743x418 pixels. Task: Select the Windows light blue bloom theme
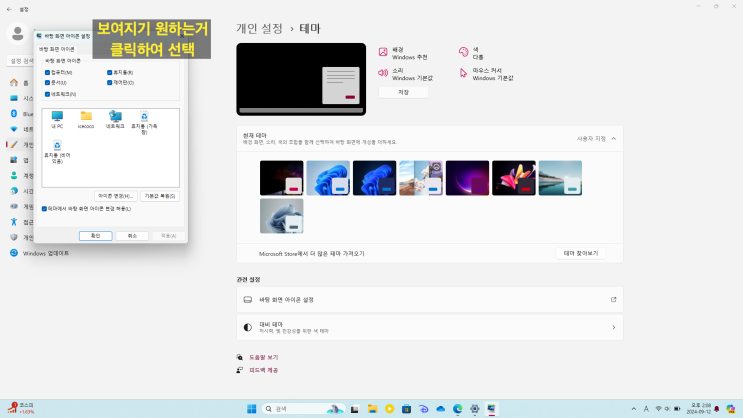[328, 178]
